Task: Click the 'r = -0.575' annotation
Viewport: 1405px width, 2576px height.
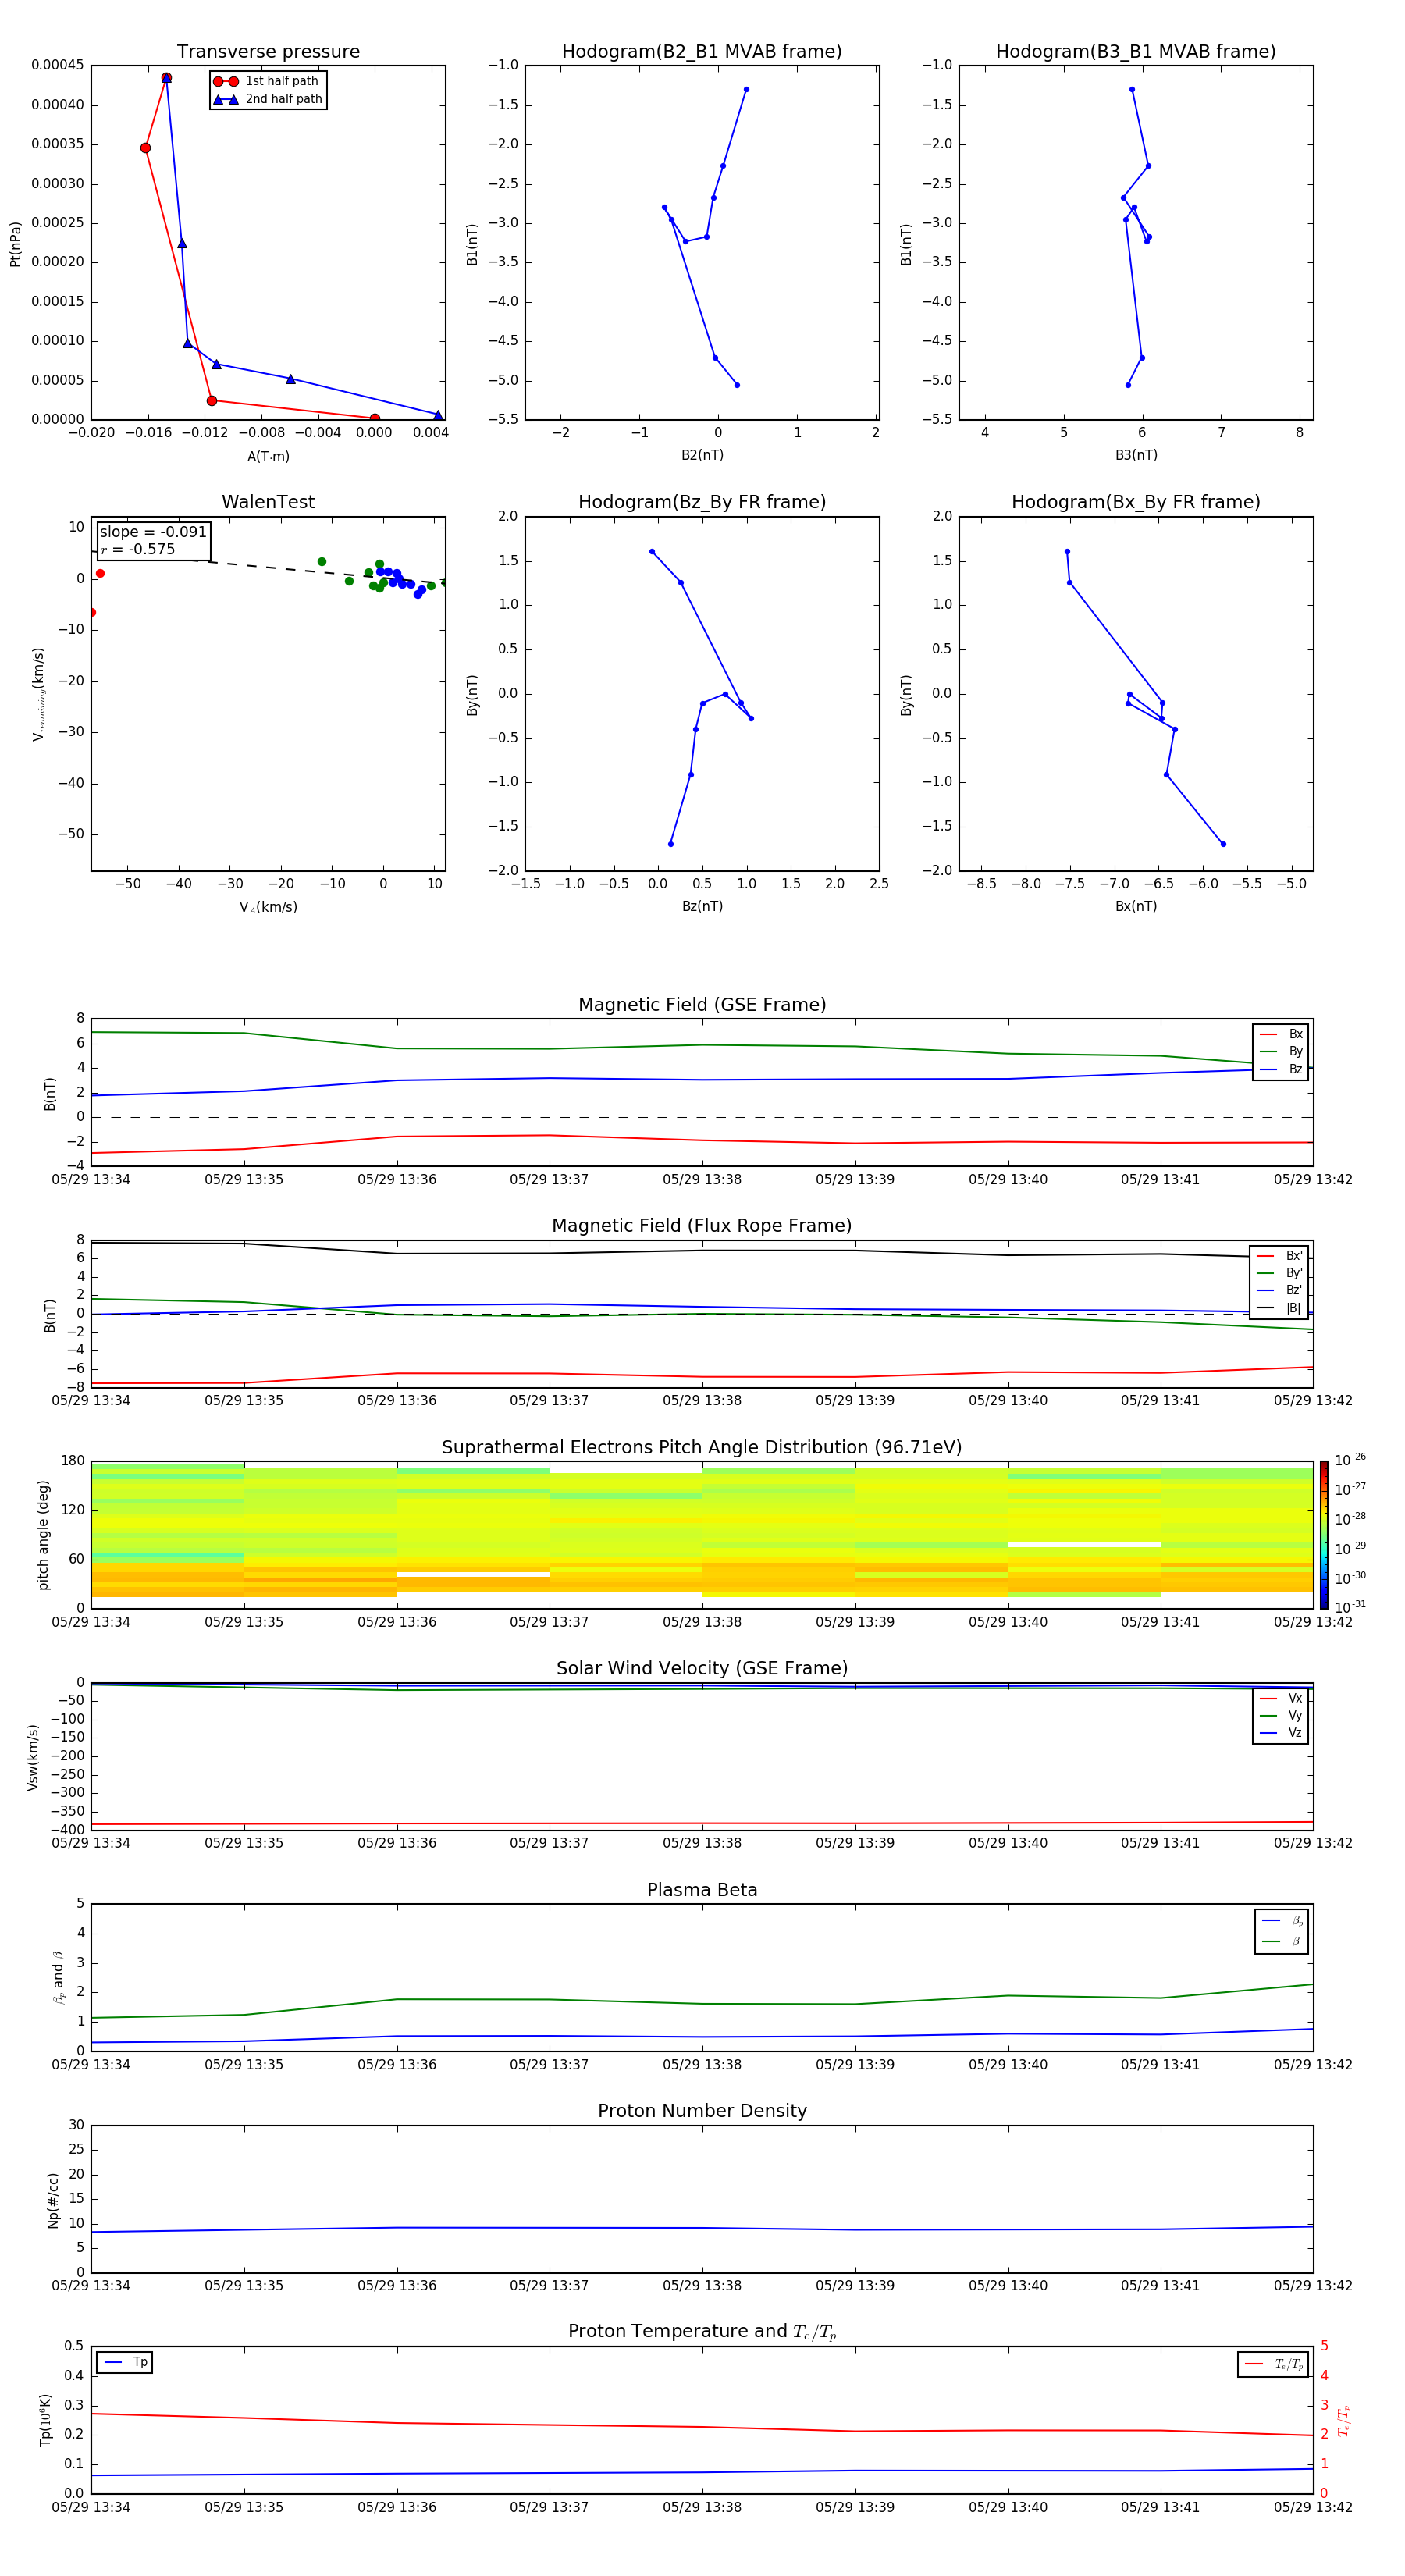Action: [x=138, y=549]
